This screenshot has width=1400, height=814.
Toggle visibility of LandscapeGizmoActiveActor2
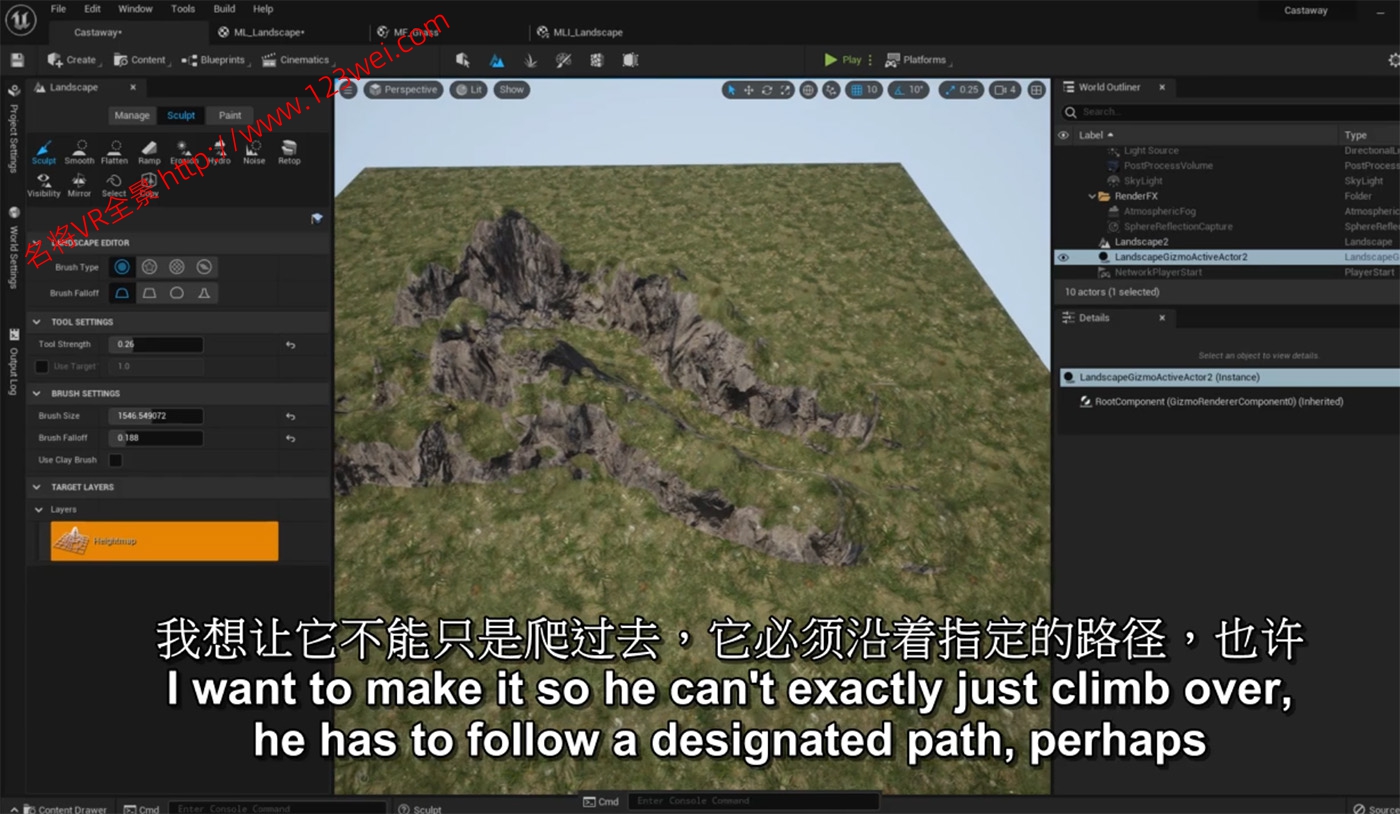(1063, 257)
